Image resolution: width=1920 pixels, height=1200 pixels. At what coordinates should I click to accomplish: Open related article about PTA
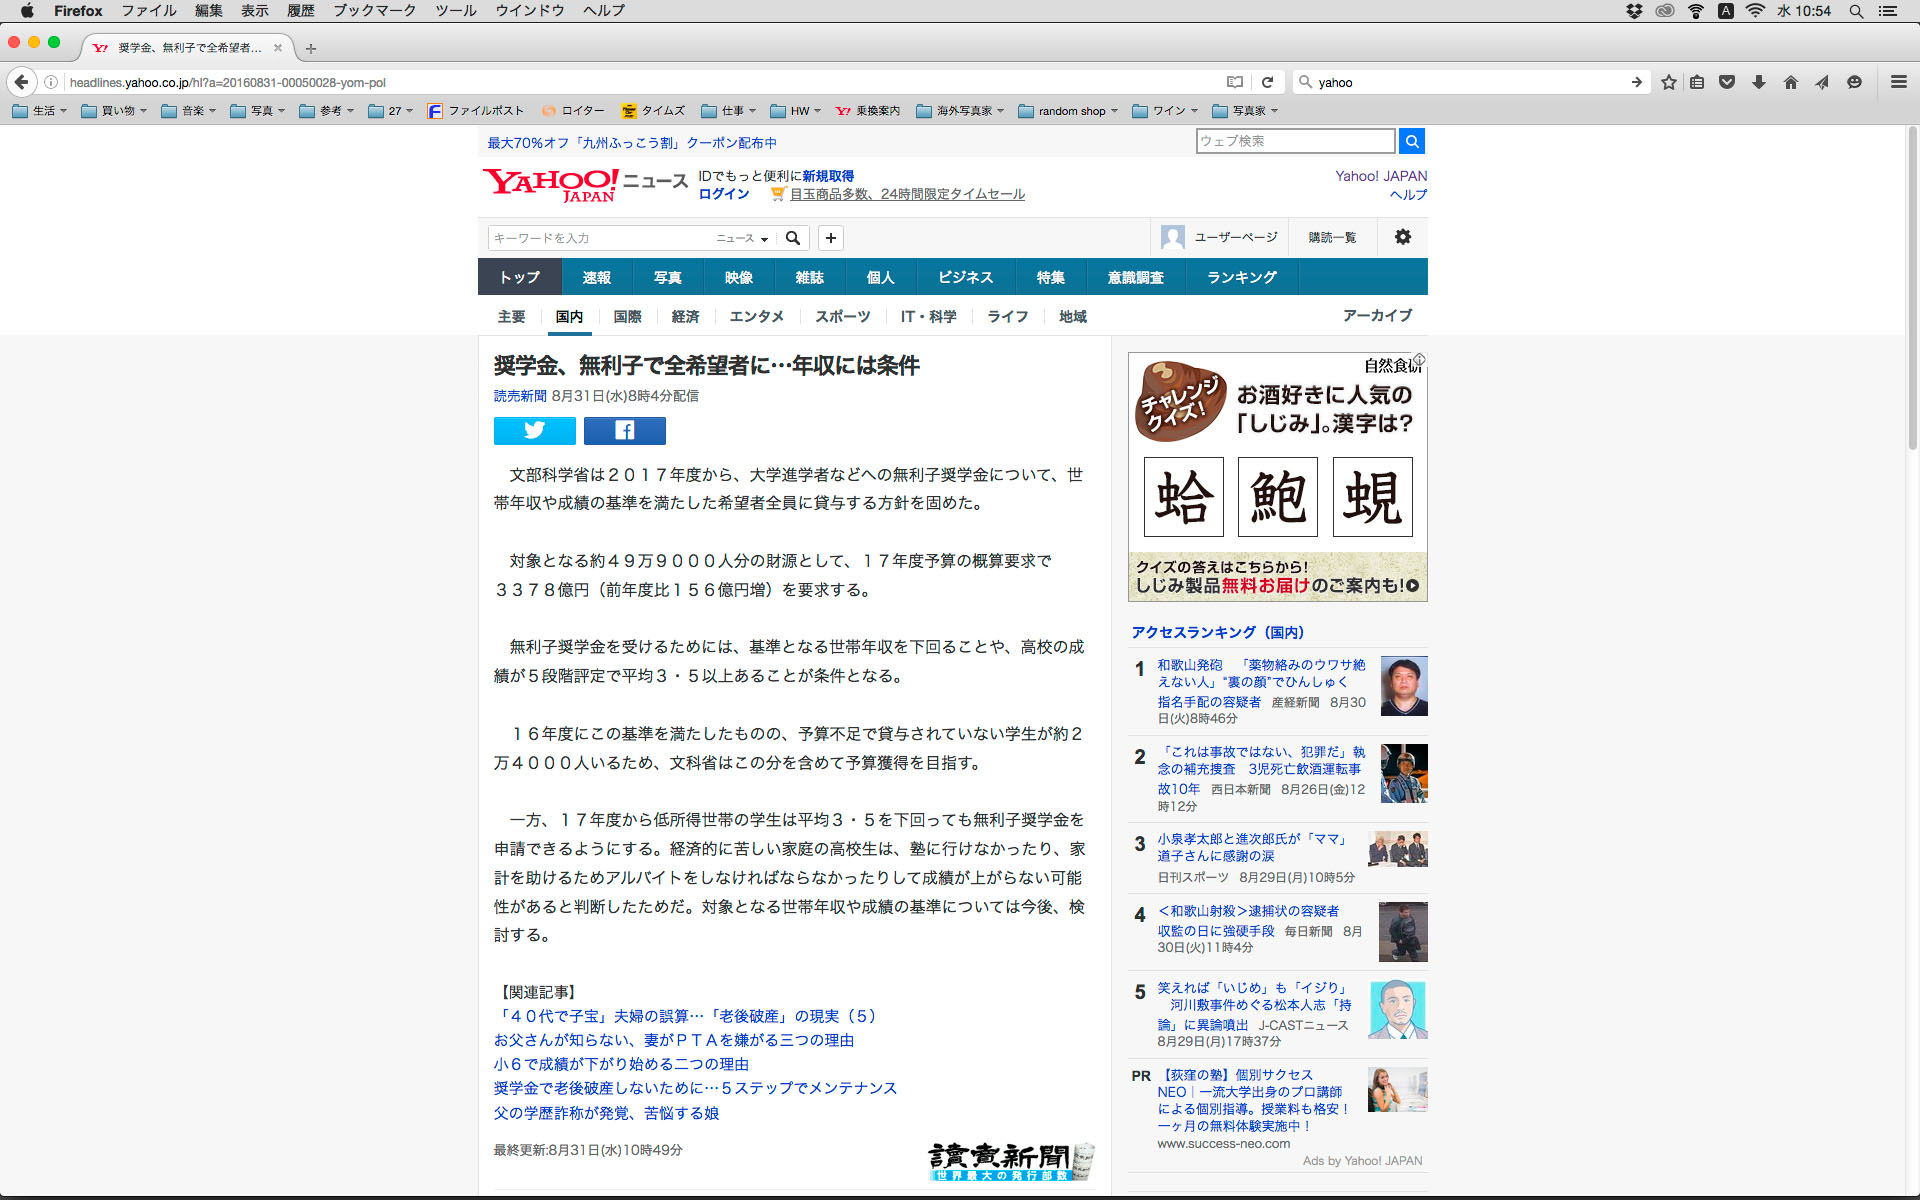(673, 1040)
